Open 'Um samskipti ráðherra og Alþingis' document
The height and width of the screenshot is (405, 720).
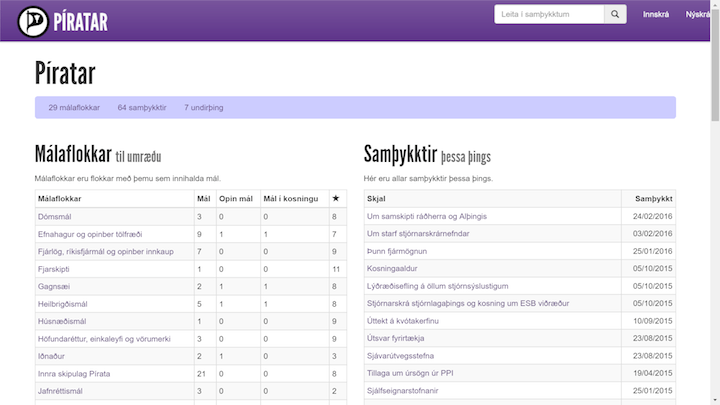point(433,216)
